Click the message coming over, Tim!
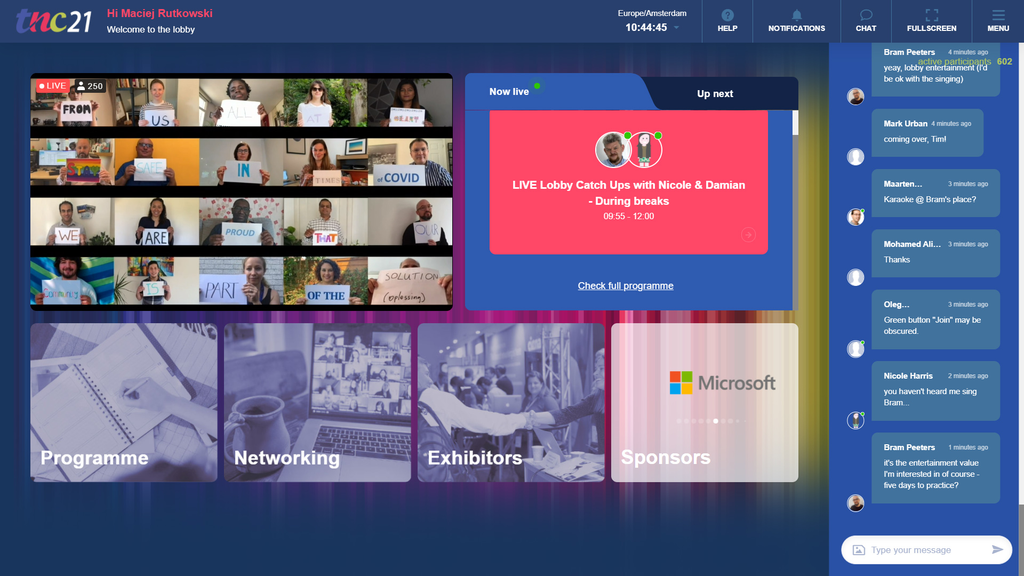Viewport: 1024px width, 576px height. tap(914, 139)
